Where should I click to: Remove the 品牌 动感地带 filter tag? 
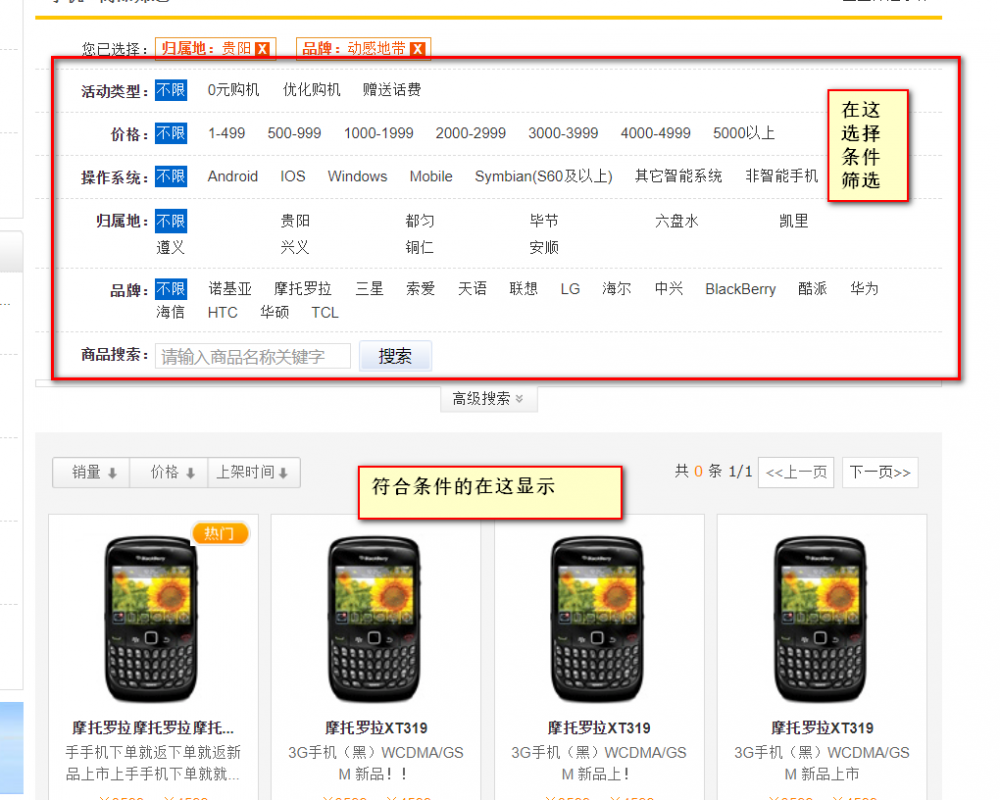(x=417, y=49)
